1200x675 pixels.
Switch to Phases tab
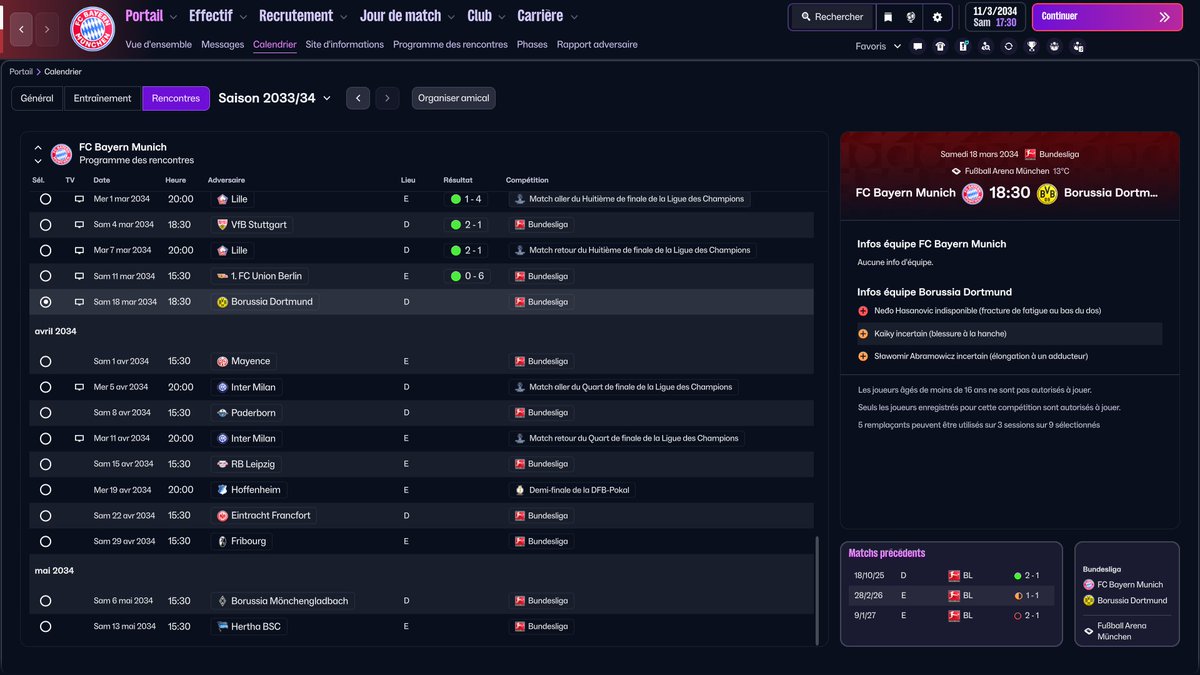tap(532, 45)
